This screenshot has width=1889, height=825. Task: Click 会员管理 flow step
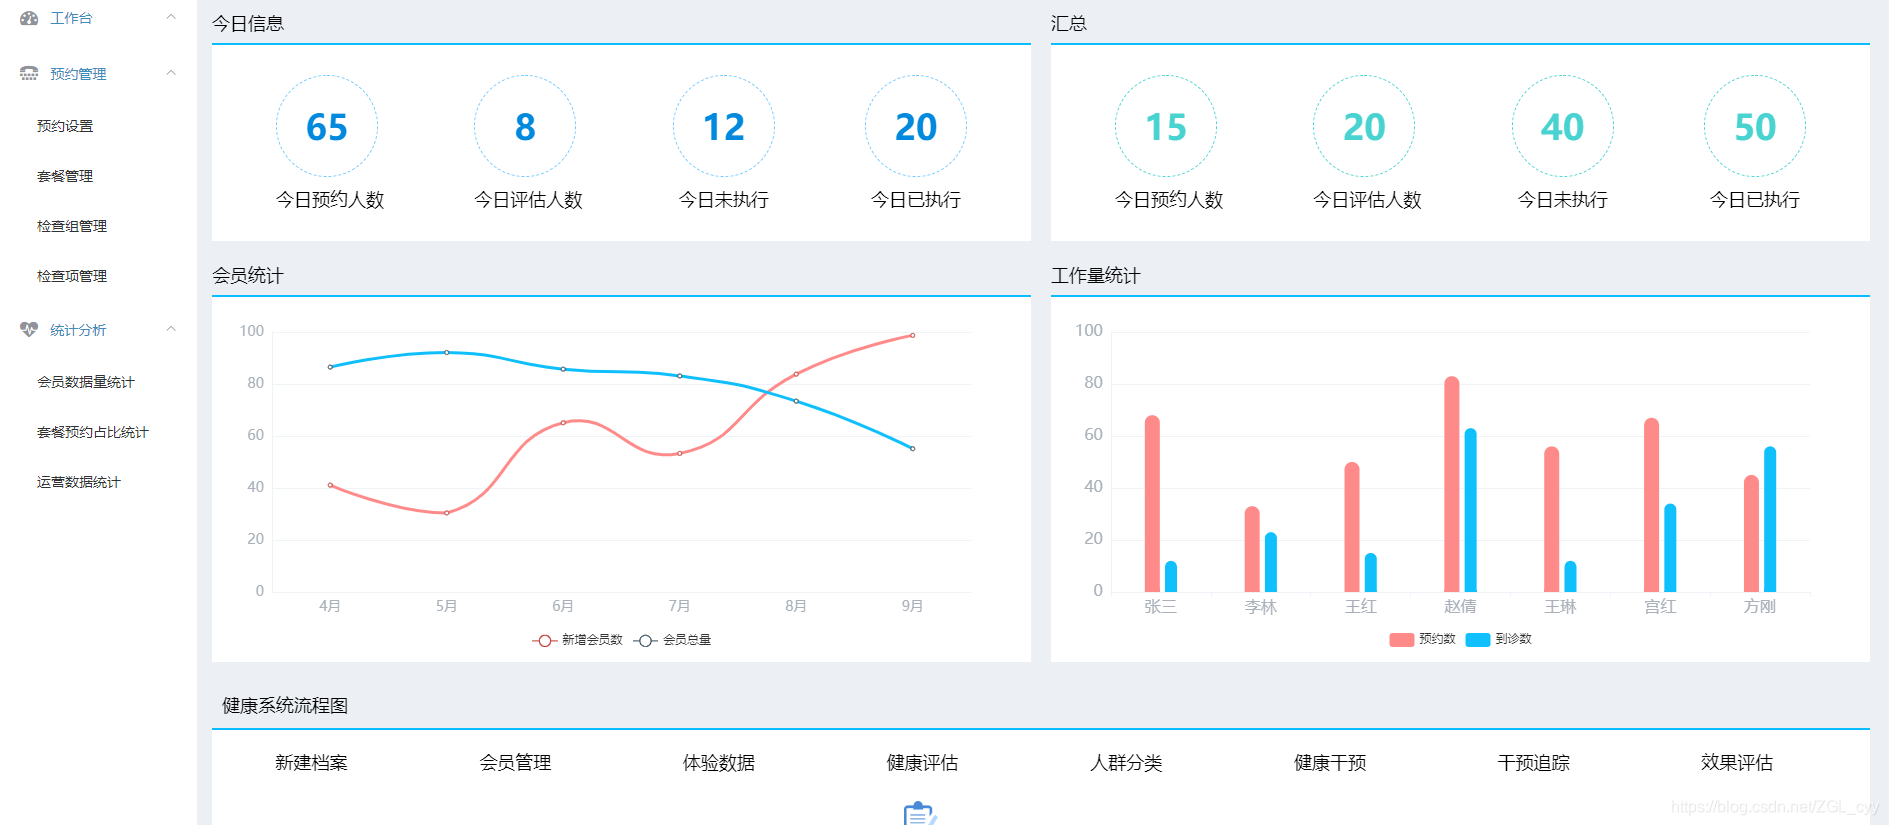coord(515,763)
